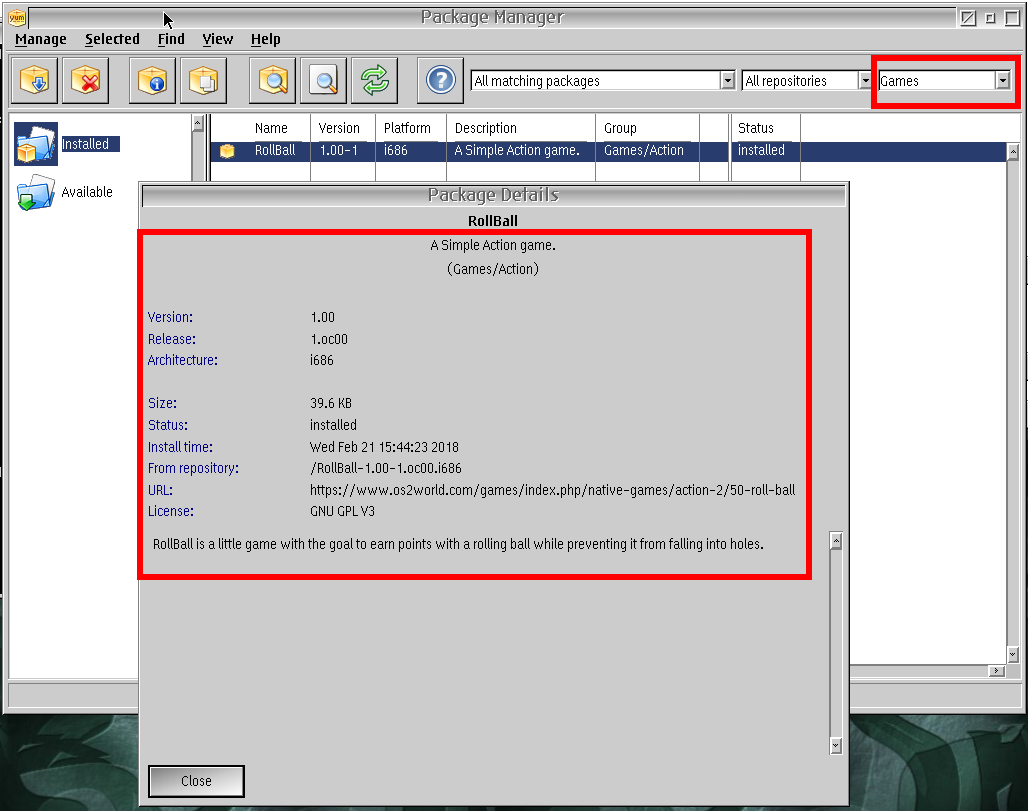This screenshot has height=811, width=1028.
Task: Click the RollBall package box icon
Action: (227, 151)
